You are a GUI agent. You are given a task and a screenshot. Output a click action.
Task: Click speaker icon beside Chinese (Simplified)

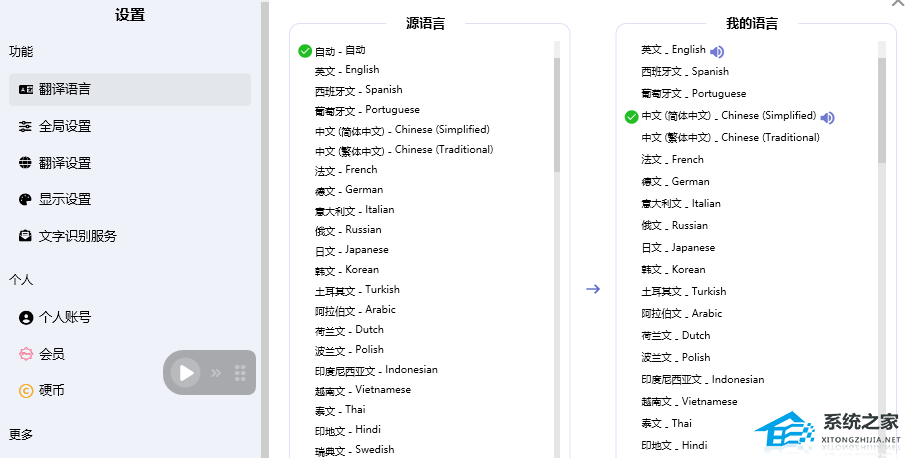click(827, 117)
